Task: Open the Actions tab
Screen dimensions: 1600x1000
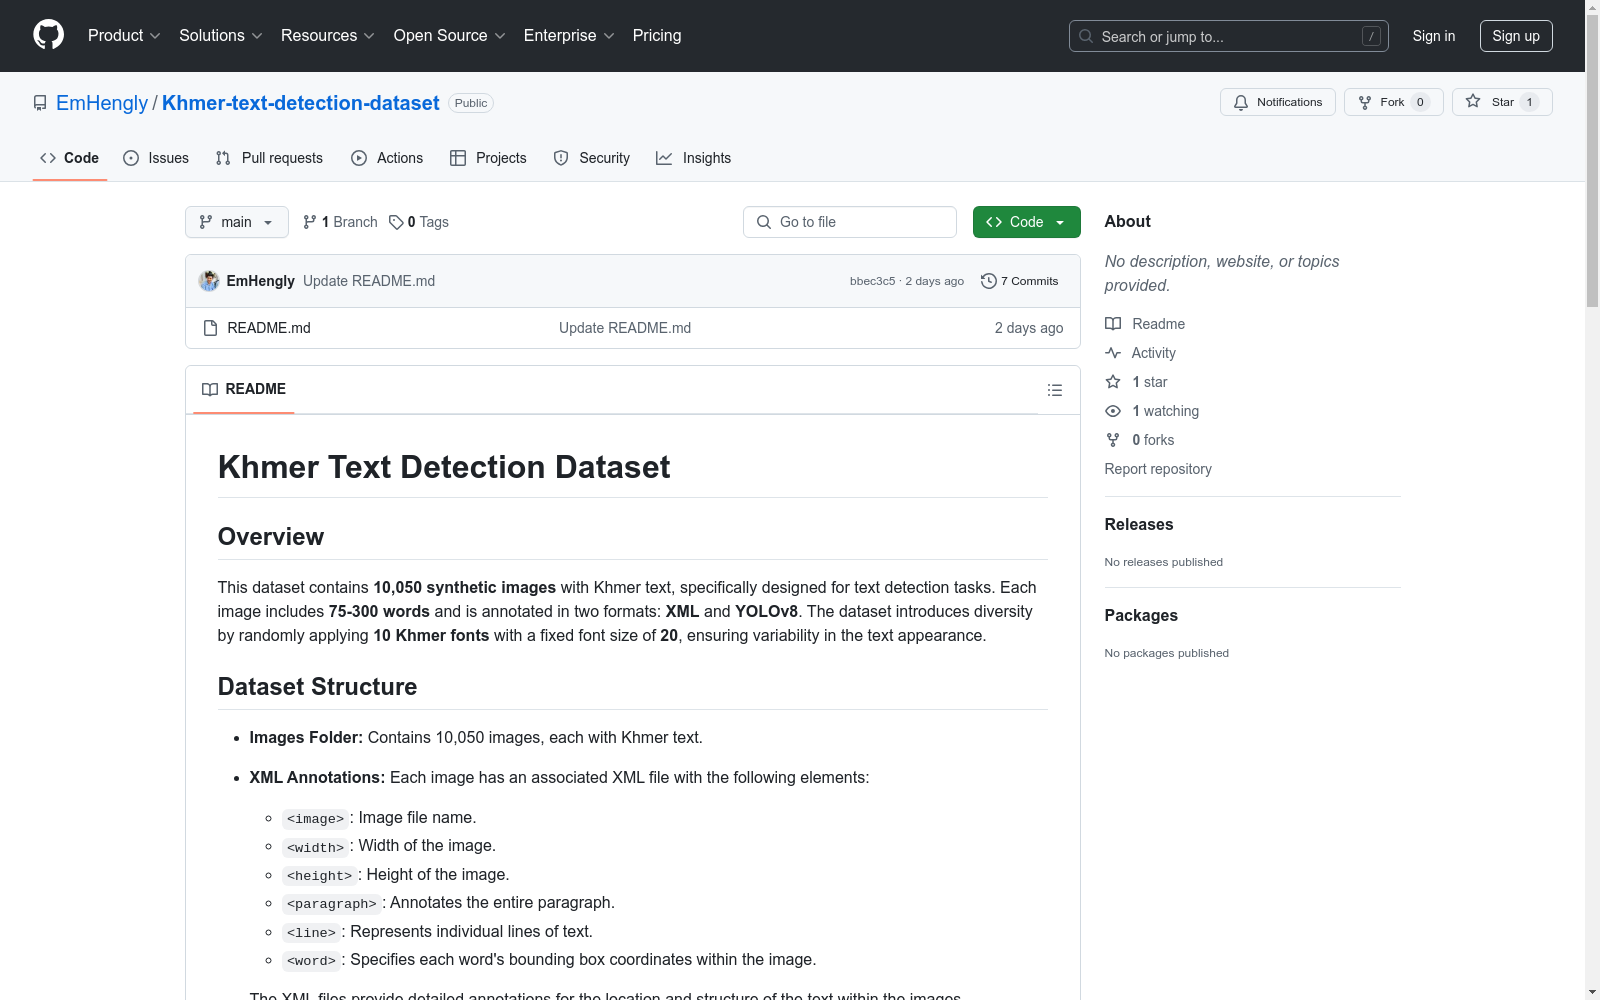Action: 387,158
